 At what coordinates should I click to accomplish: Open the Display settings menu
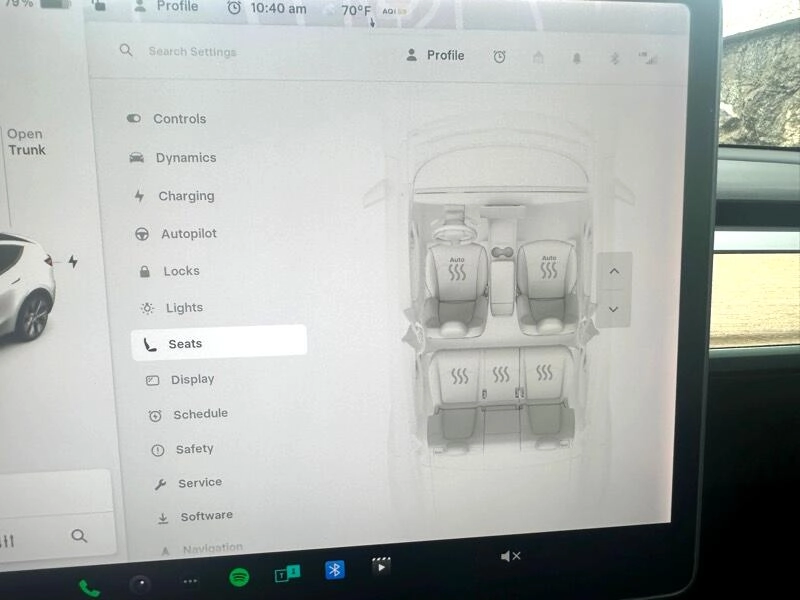180,380
